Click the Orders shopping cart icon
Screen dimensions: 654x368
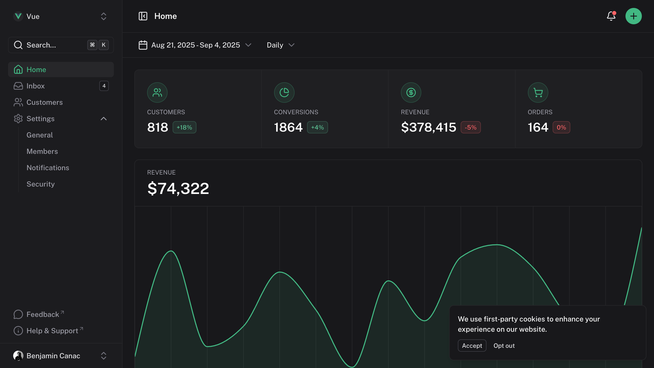point(538,92)
